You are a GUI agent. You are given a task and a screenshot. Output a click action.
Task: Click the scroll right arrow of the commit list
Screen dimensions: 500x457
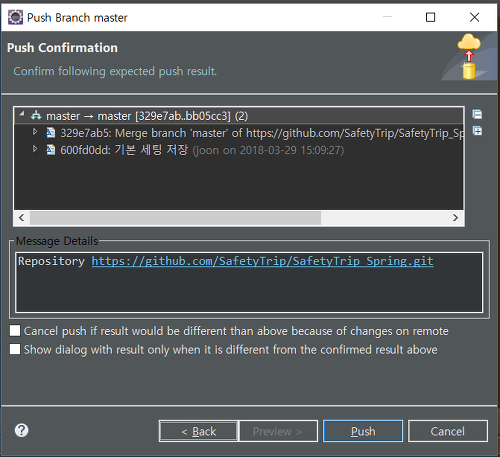455,218
